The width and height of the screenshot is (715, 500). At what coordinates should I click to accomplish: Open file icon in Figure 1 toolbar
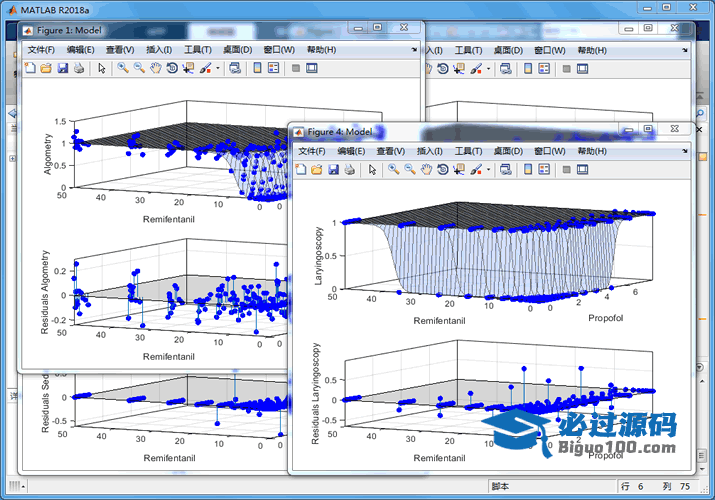(46, 68)
